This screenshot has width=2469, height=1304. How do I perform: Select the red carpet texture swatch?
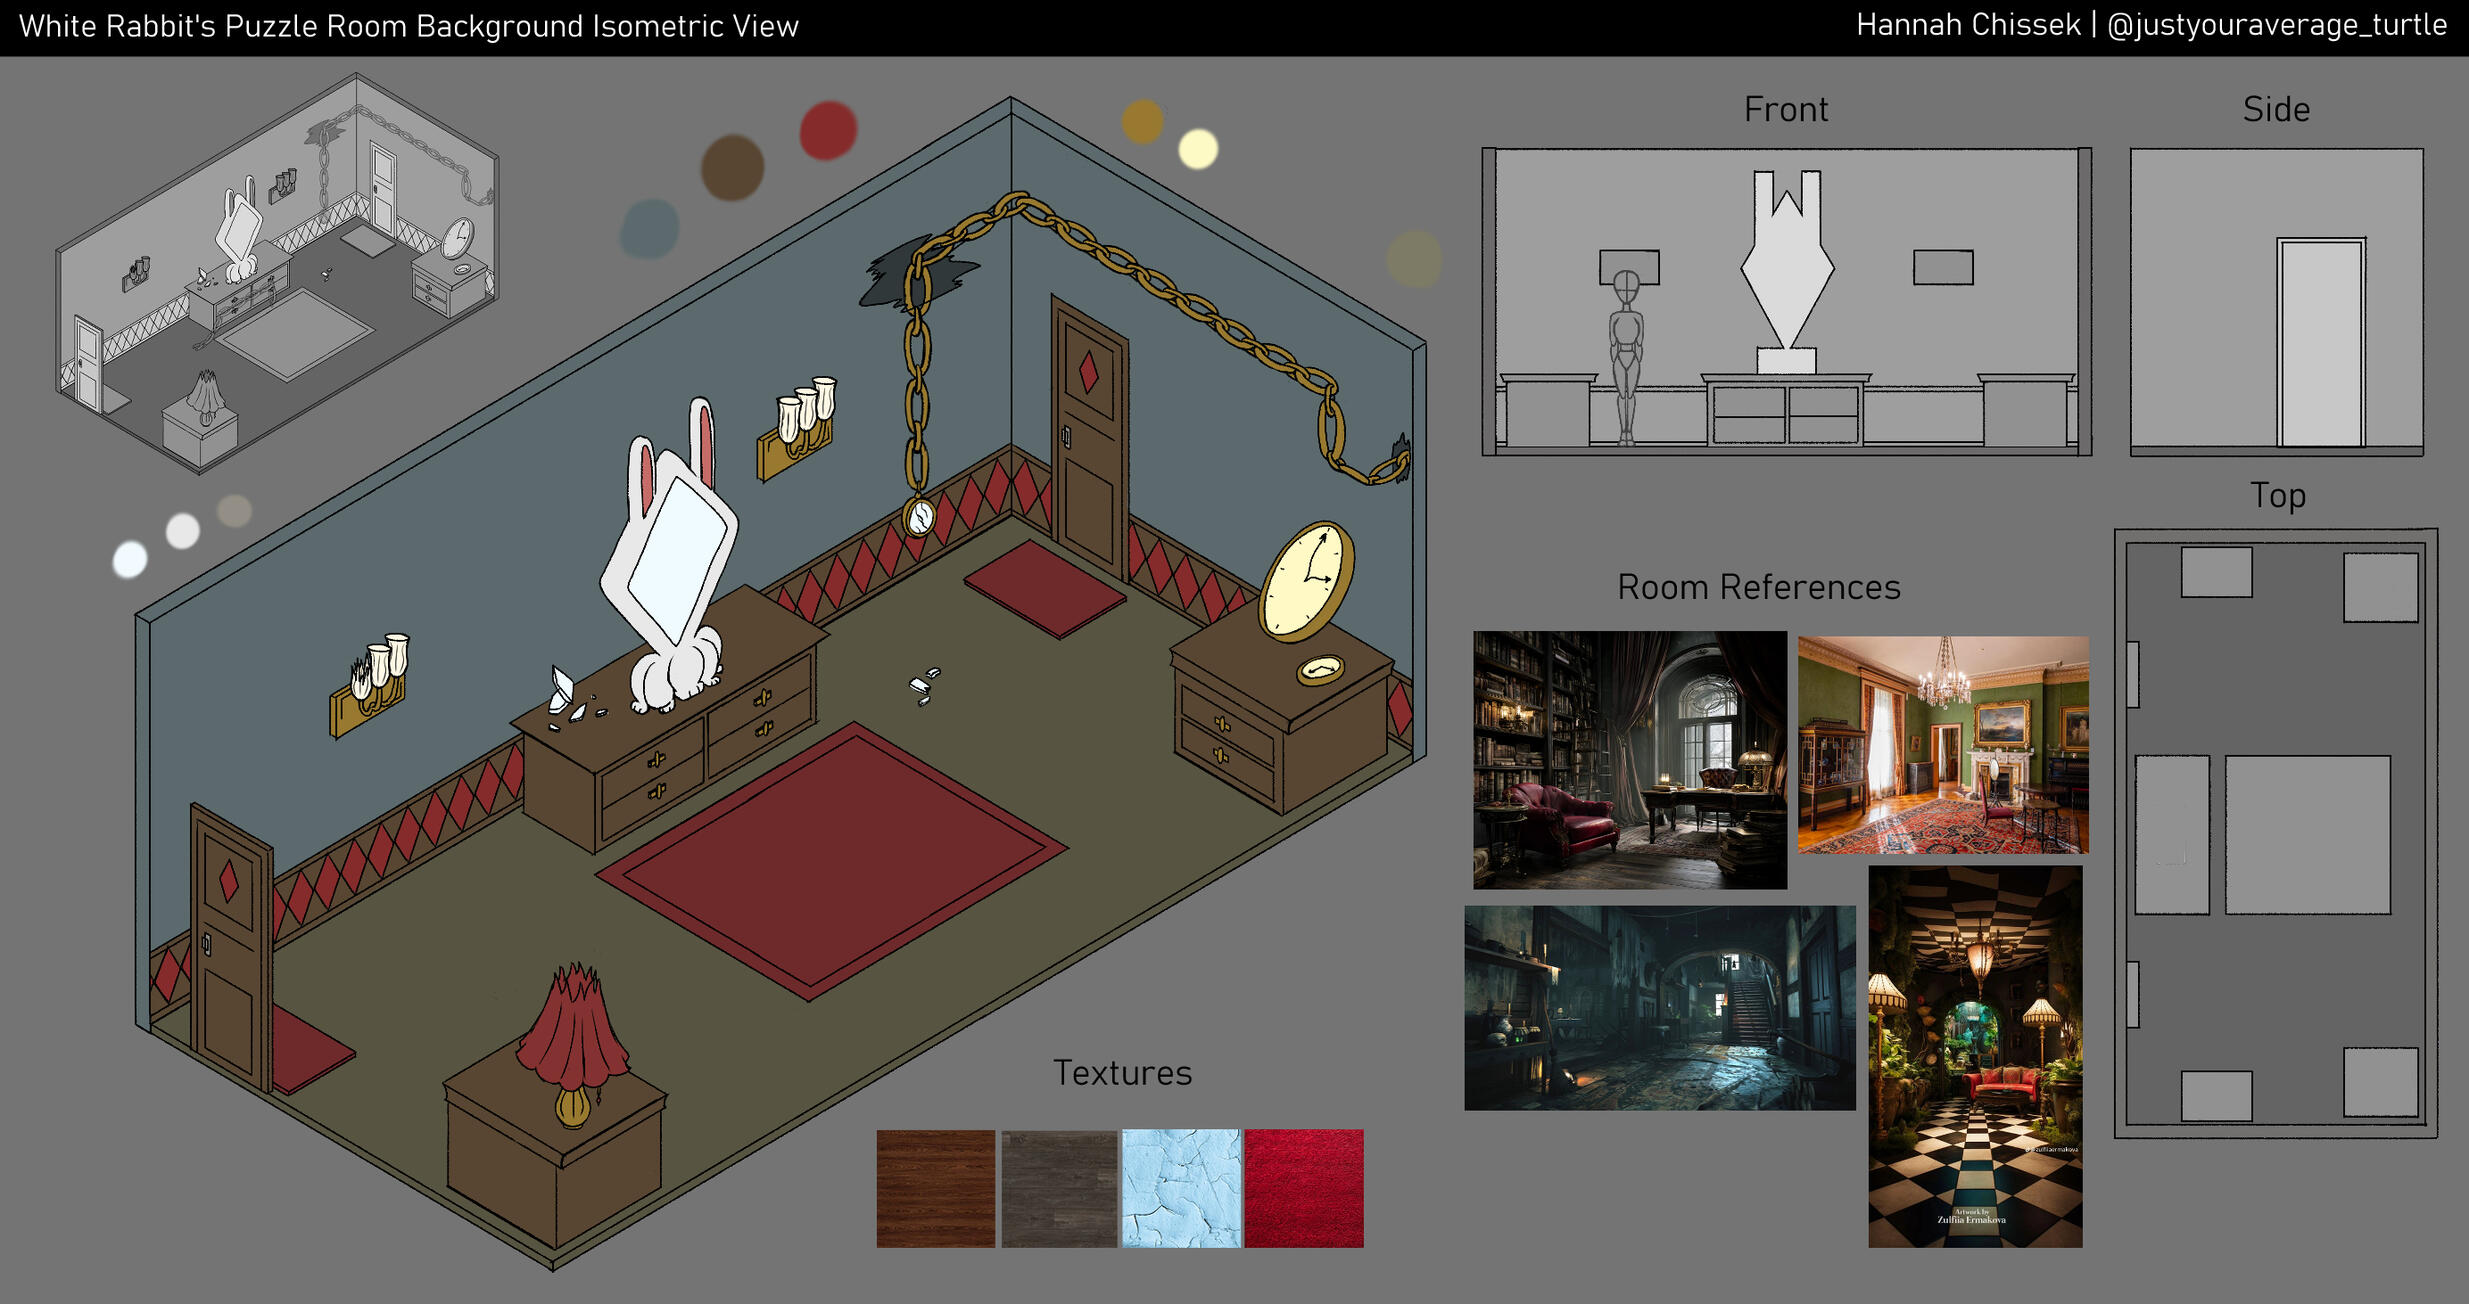[1304, 1188]
